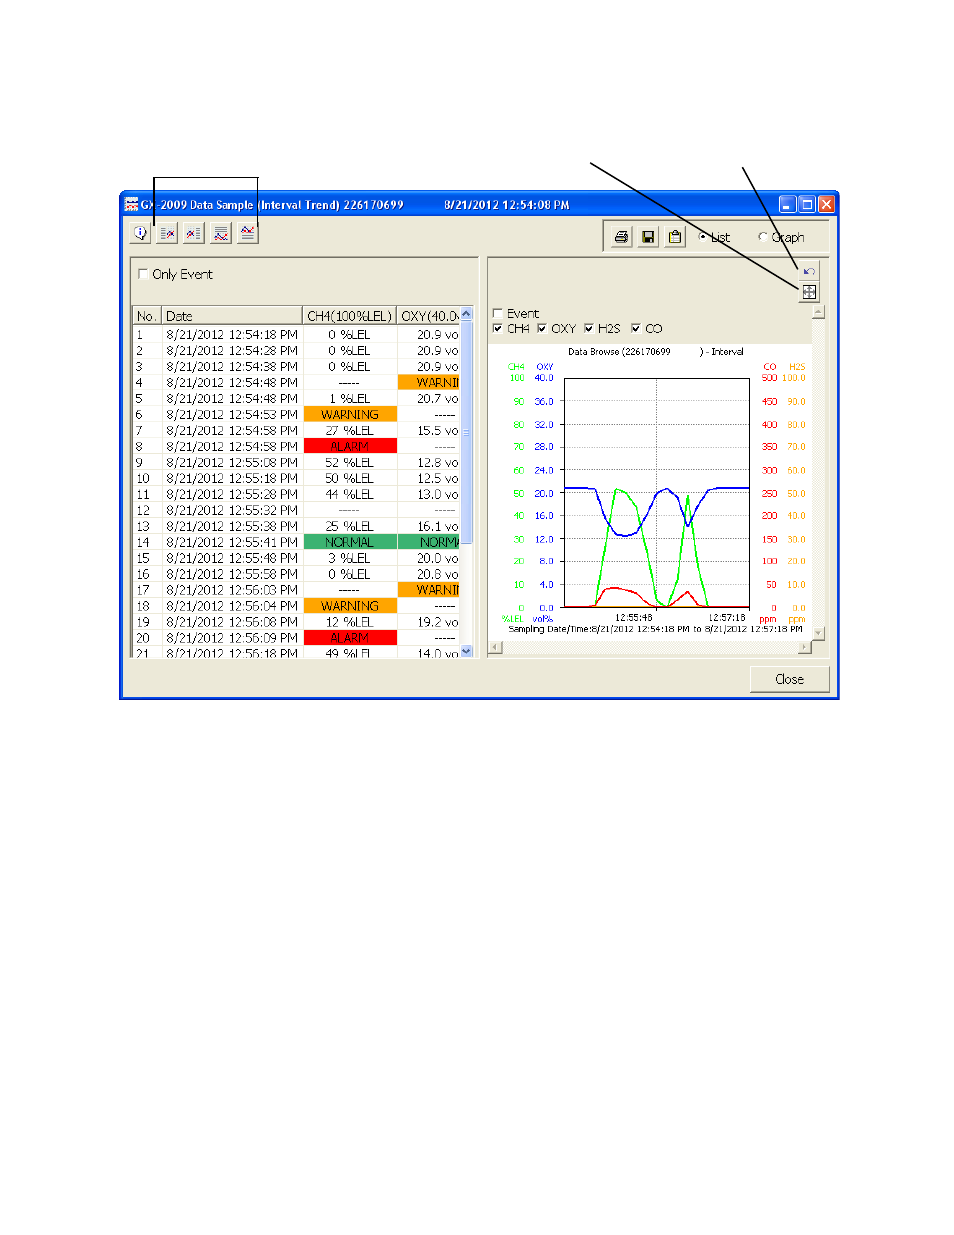This screenshot has width=954, height=1235.
Task: Click the Close button
Action: click(789, 679)
